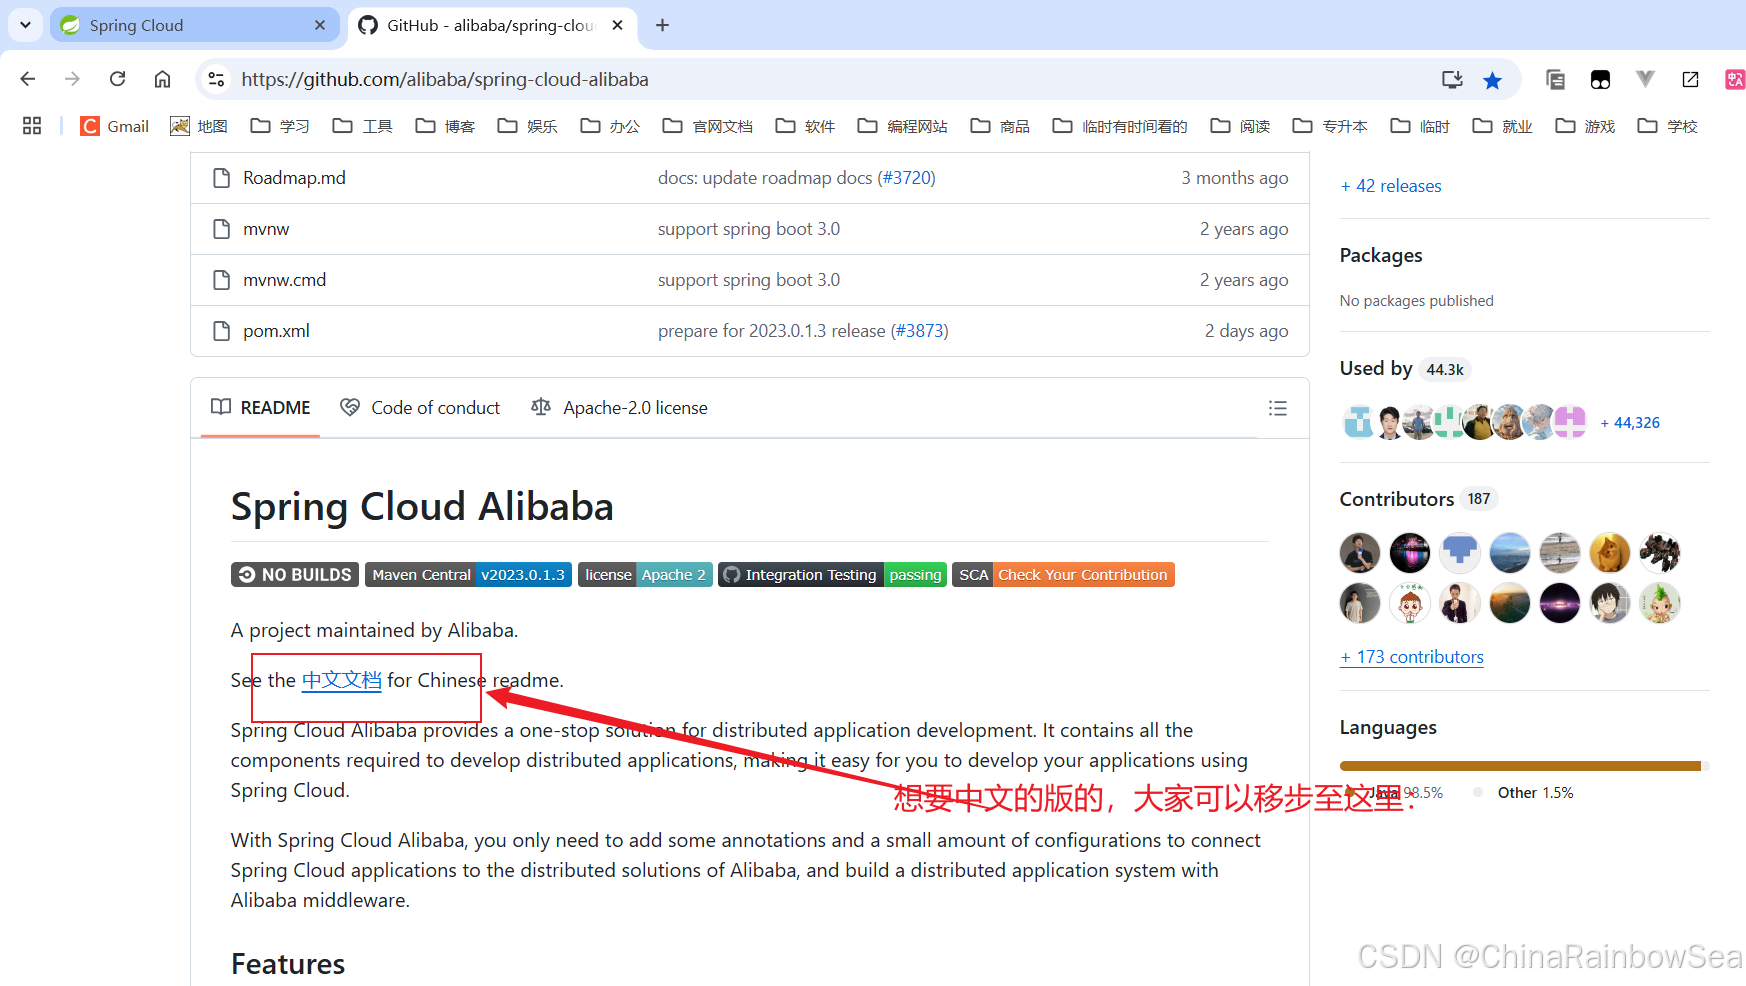Open the + 173 contributors link
The image size is (1746, 986).
pos(1412,657)
